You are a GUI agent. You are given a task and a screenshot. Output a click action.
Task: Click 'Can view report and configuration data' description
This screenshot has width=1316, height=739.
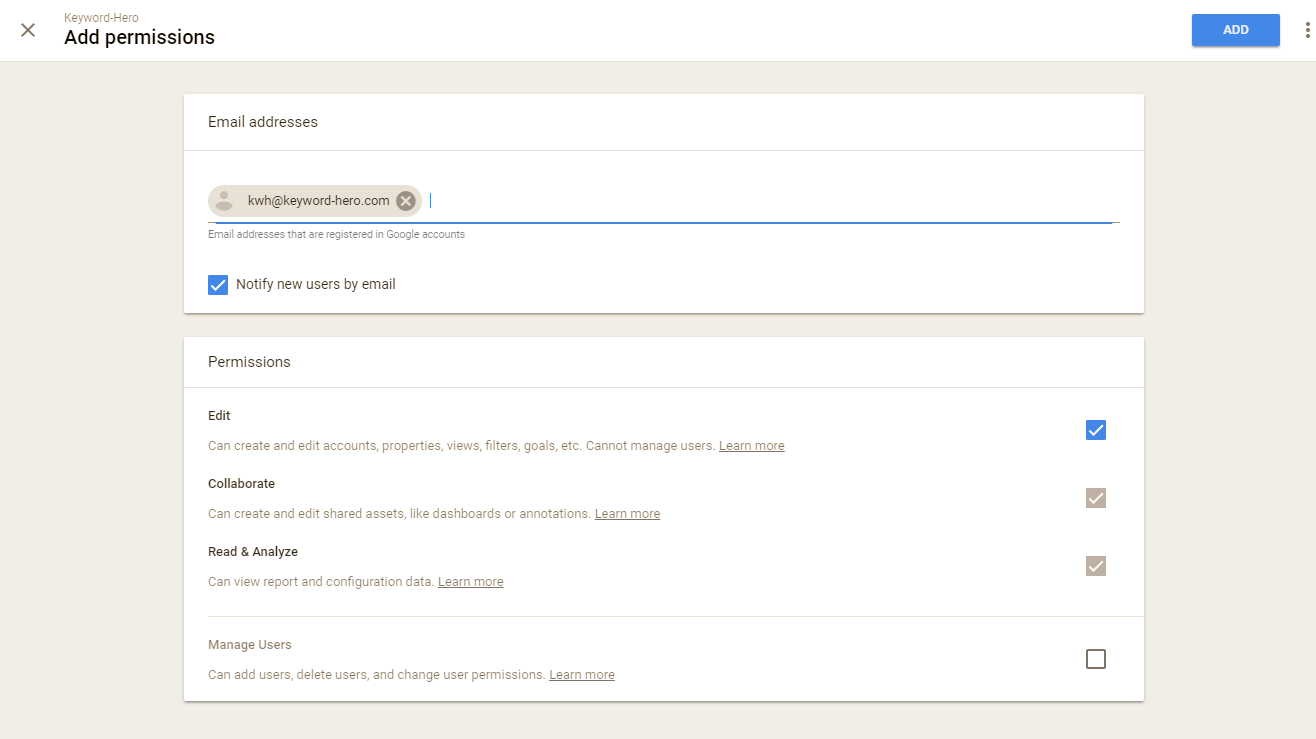click(x=321, y=582)
